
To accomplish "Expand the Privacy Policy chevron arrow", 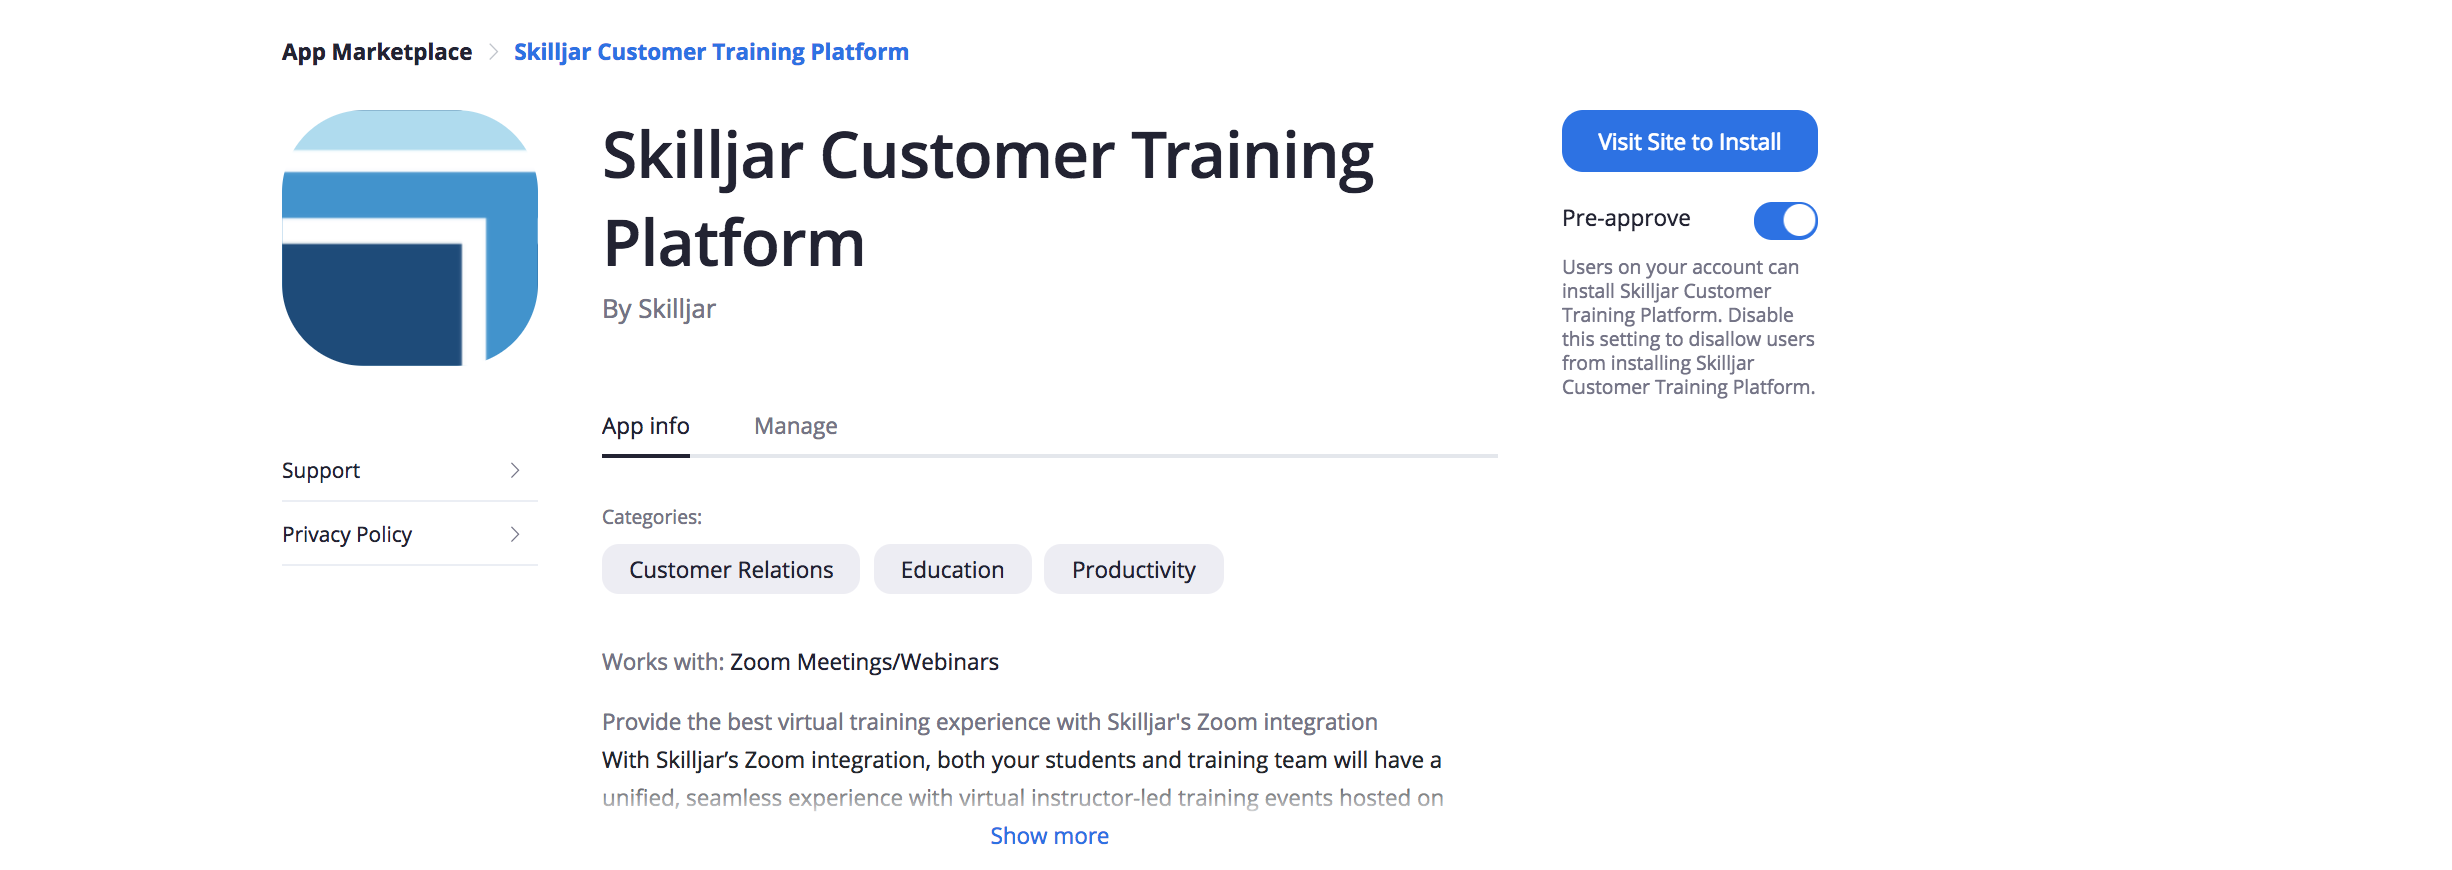I will (x=515, y=534).
